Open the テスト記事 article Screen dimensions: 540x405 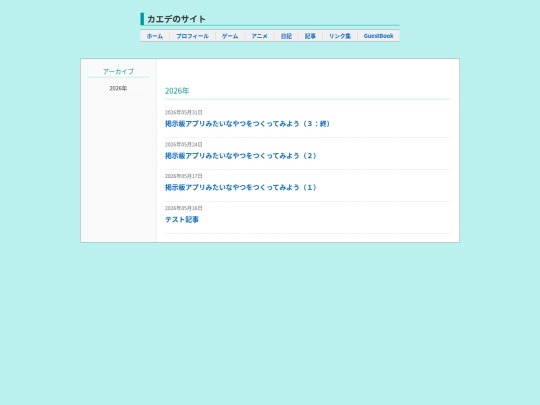(182, 219)
